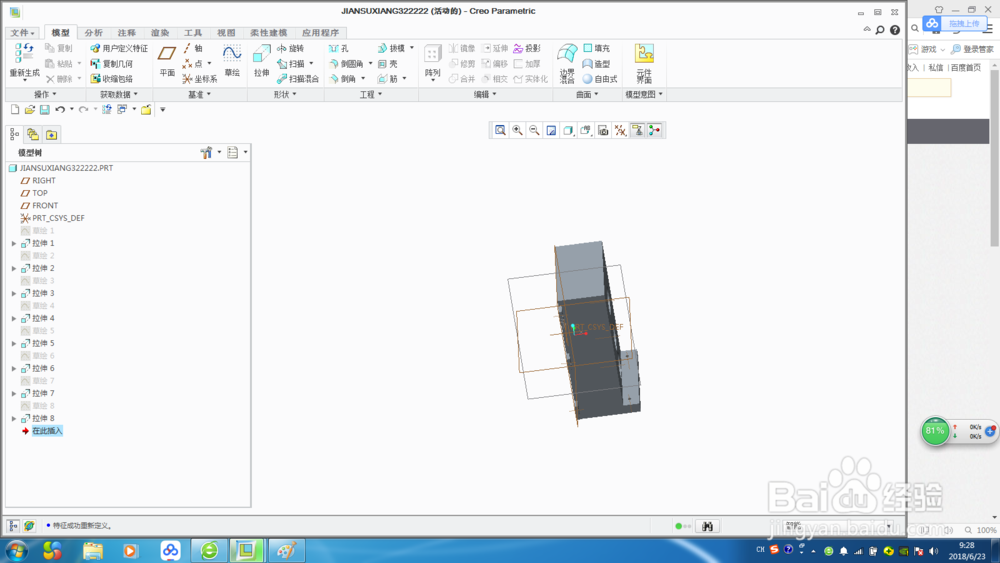Click the Repaint icon in graphics toolbar
Viewport: 1000px width, 563px height.
[x=552, y=131]
